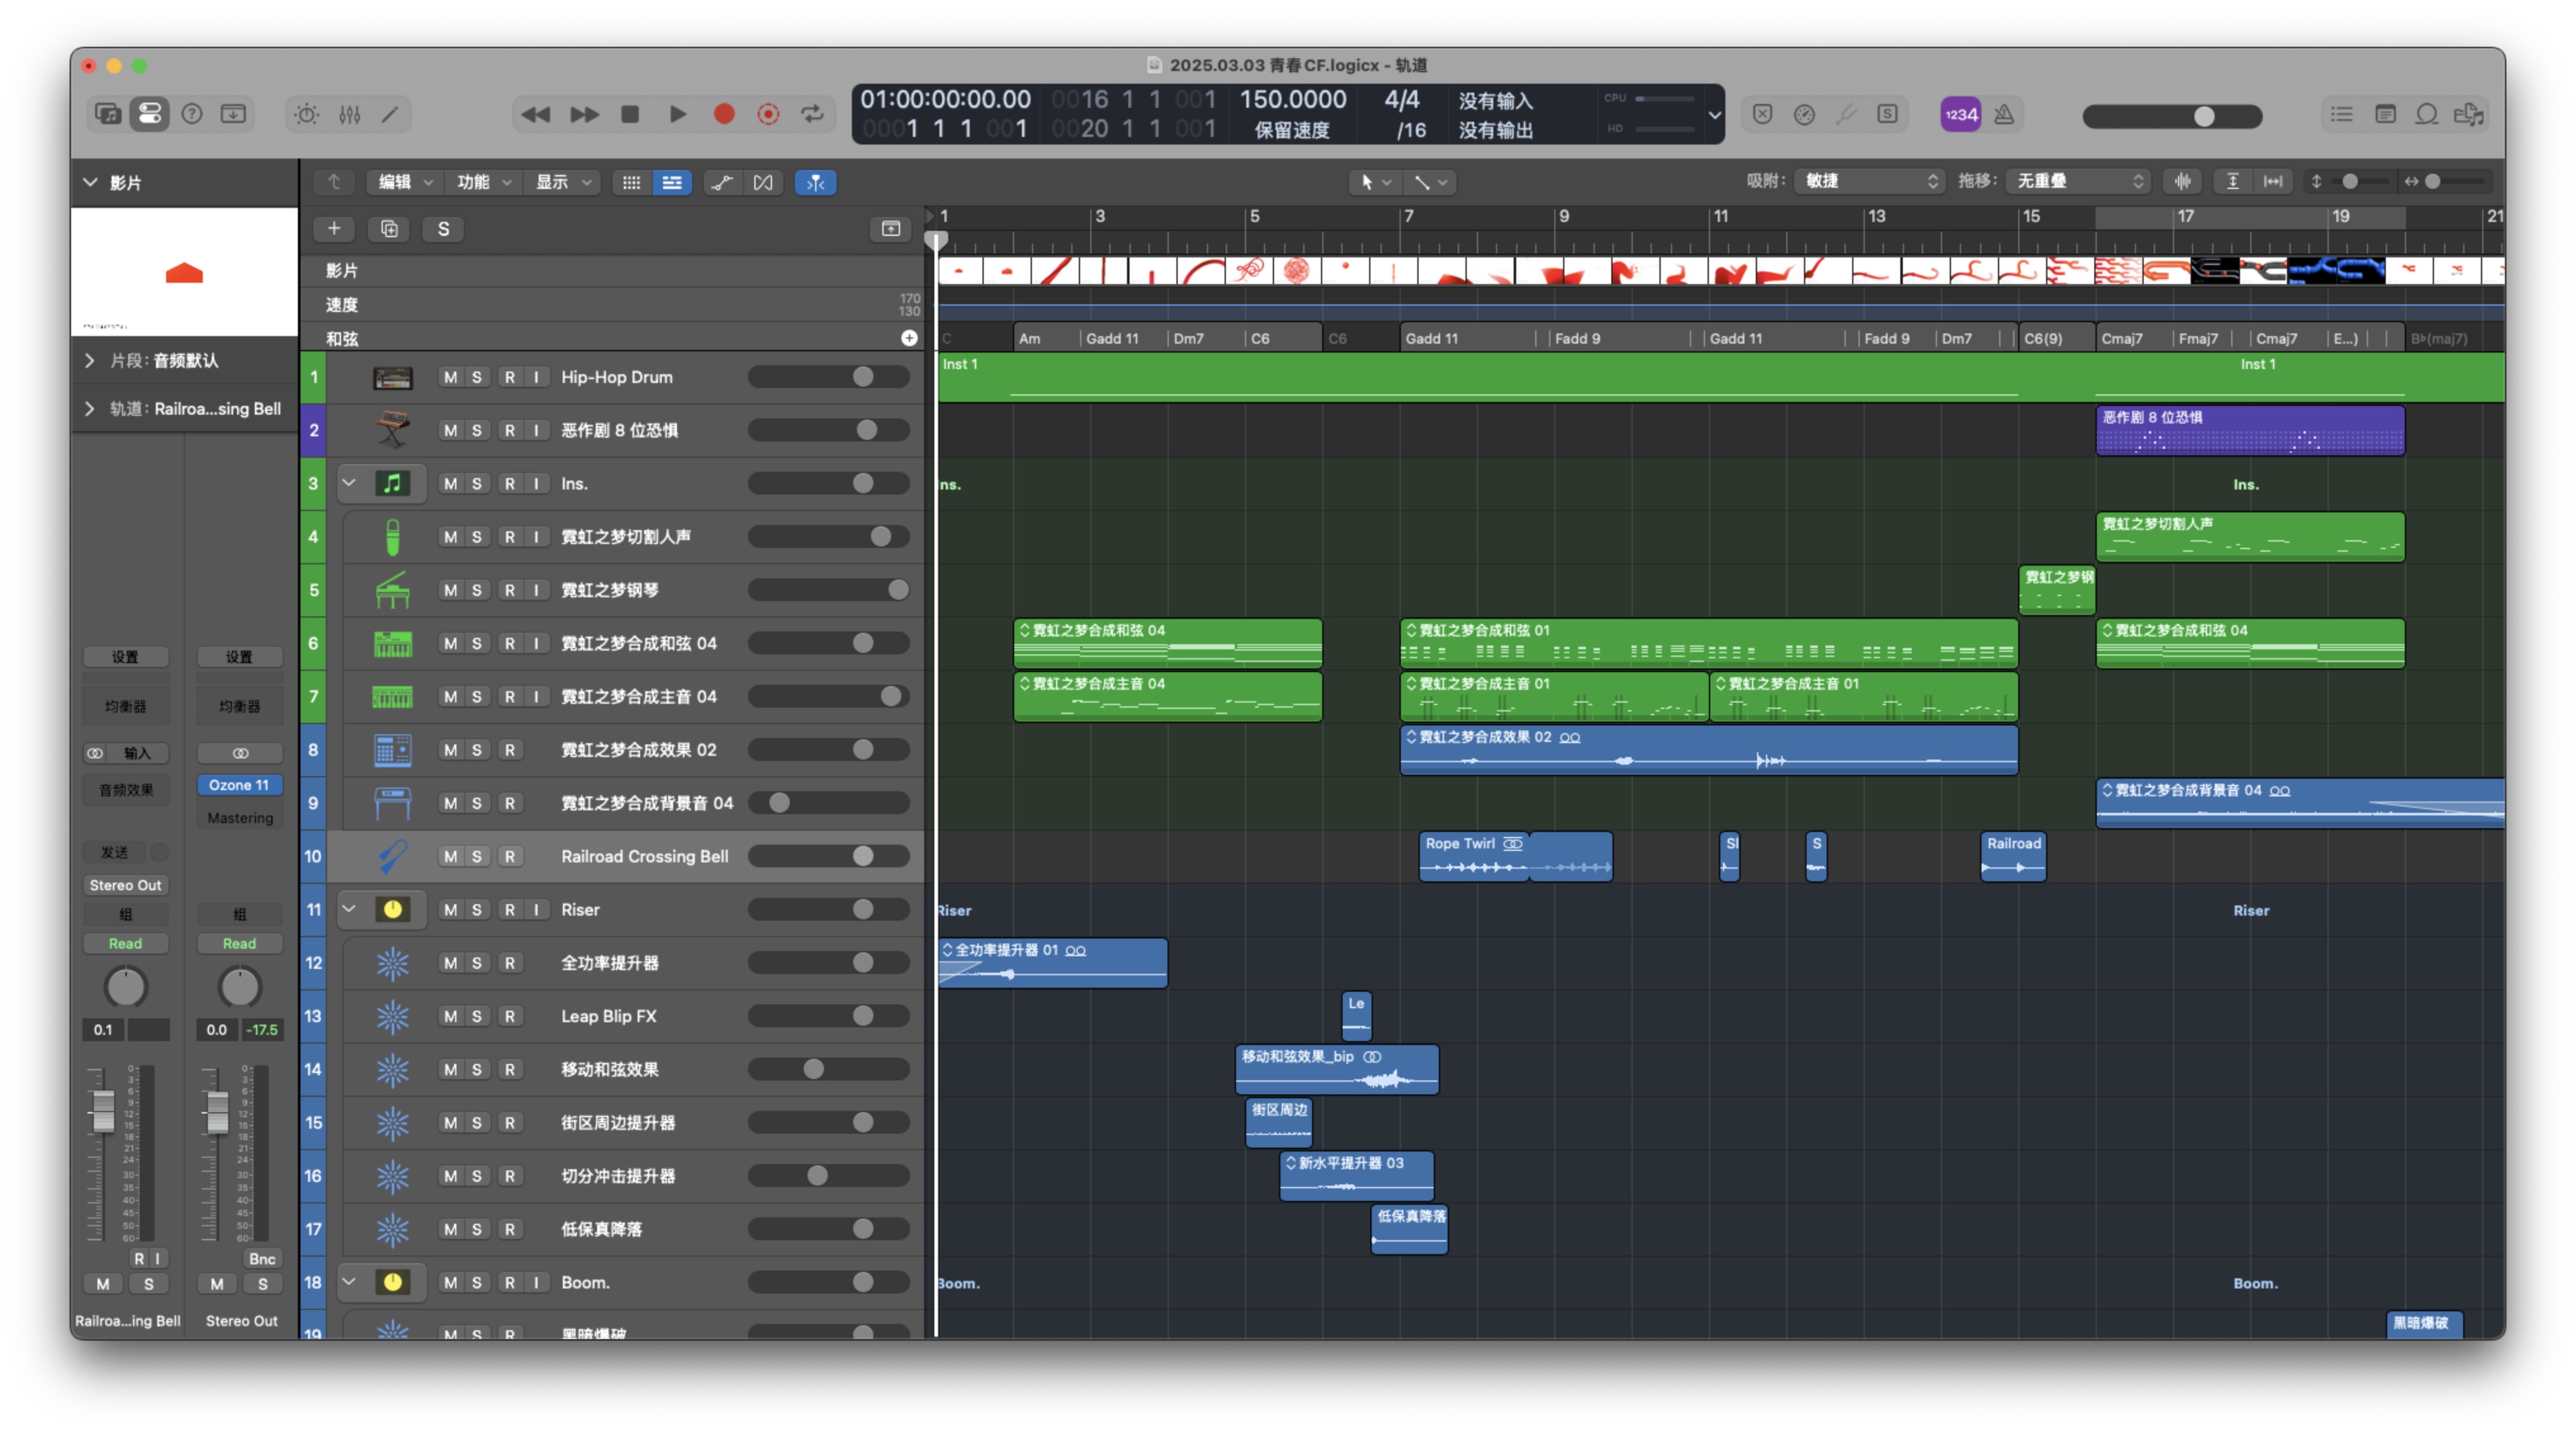Solo the Railroad Crossing Bell track
The height and width of the screenshot is (1433, 2576).
coord(477,856)
